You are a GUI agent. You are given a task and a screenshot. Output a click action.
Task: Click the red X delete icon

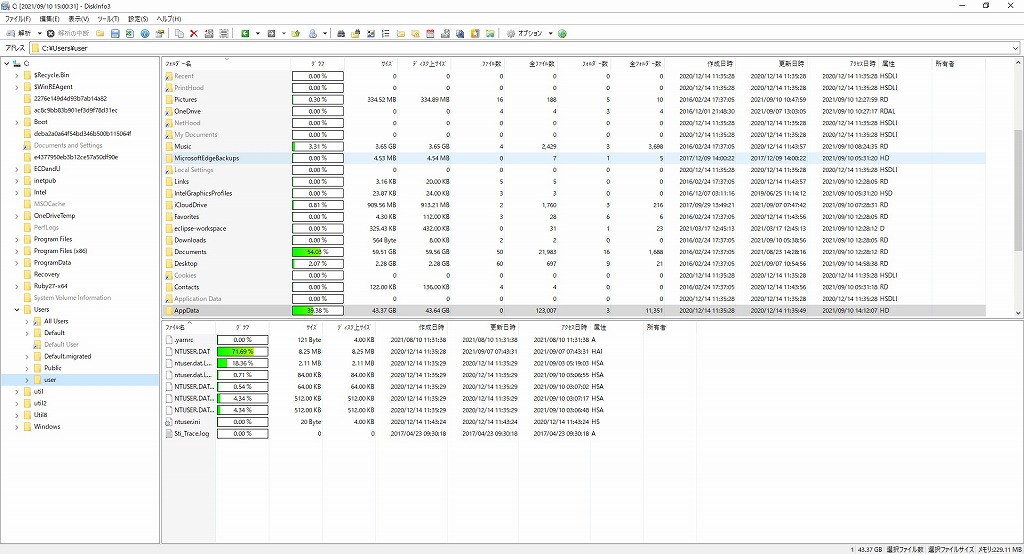194,33
